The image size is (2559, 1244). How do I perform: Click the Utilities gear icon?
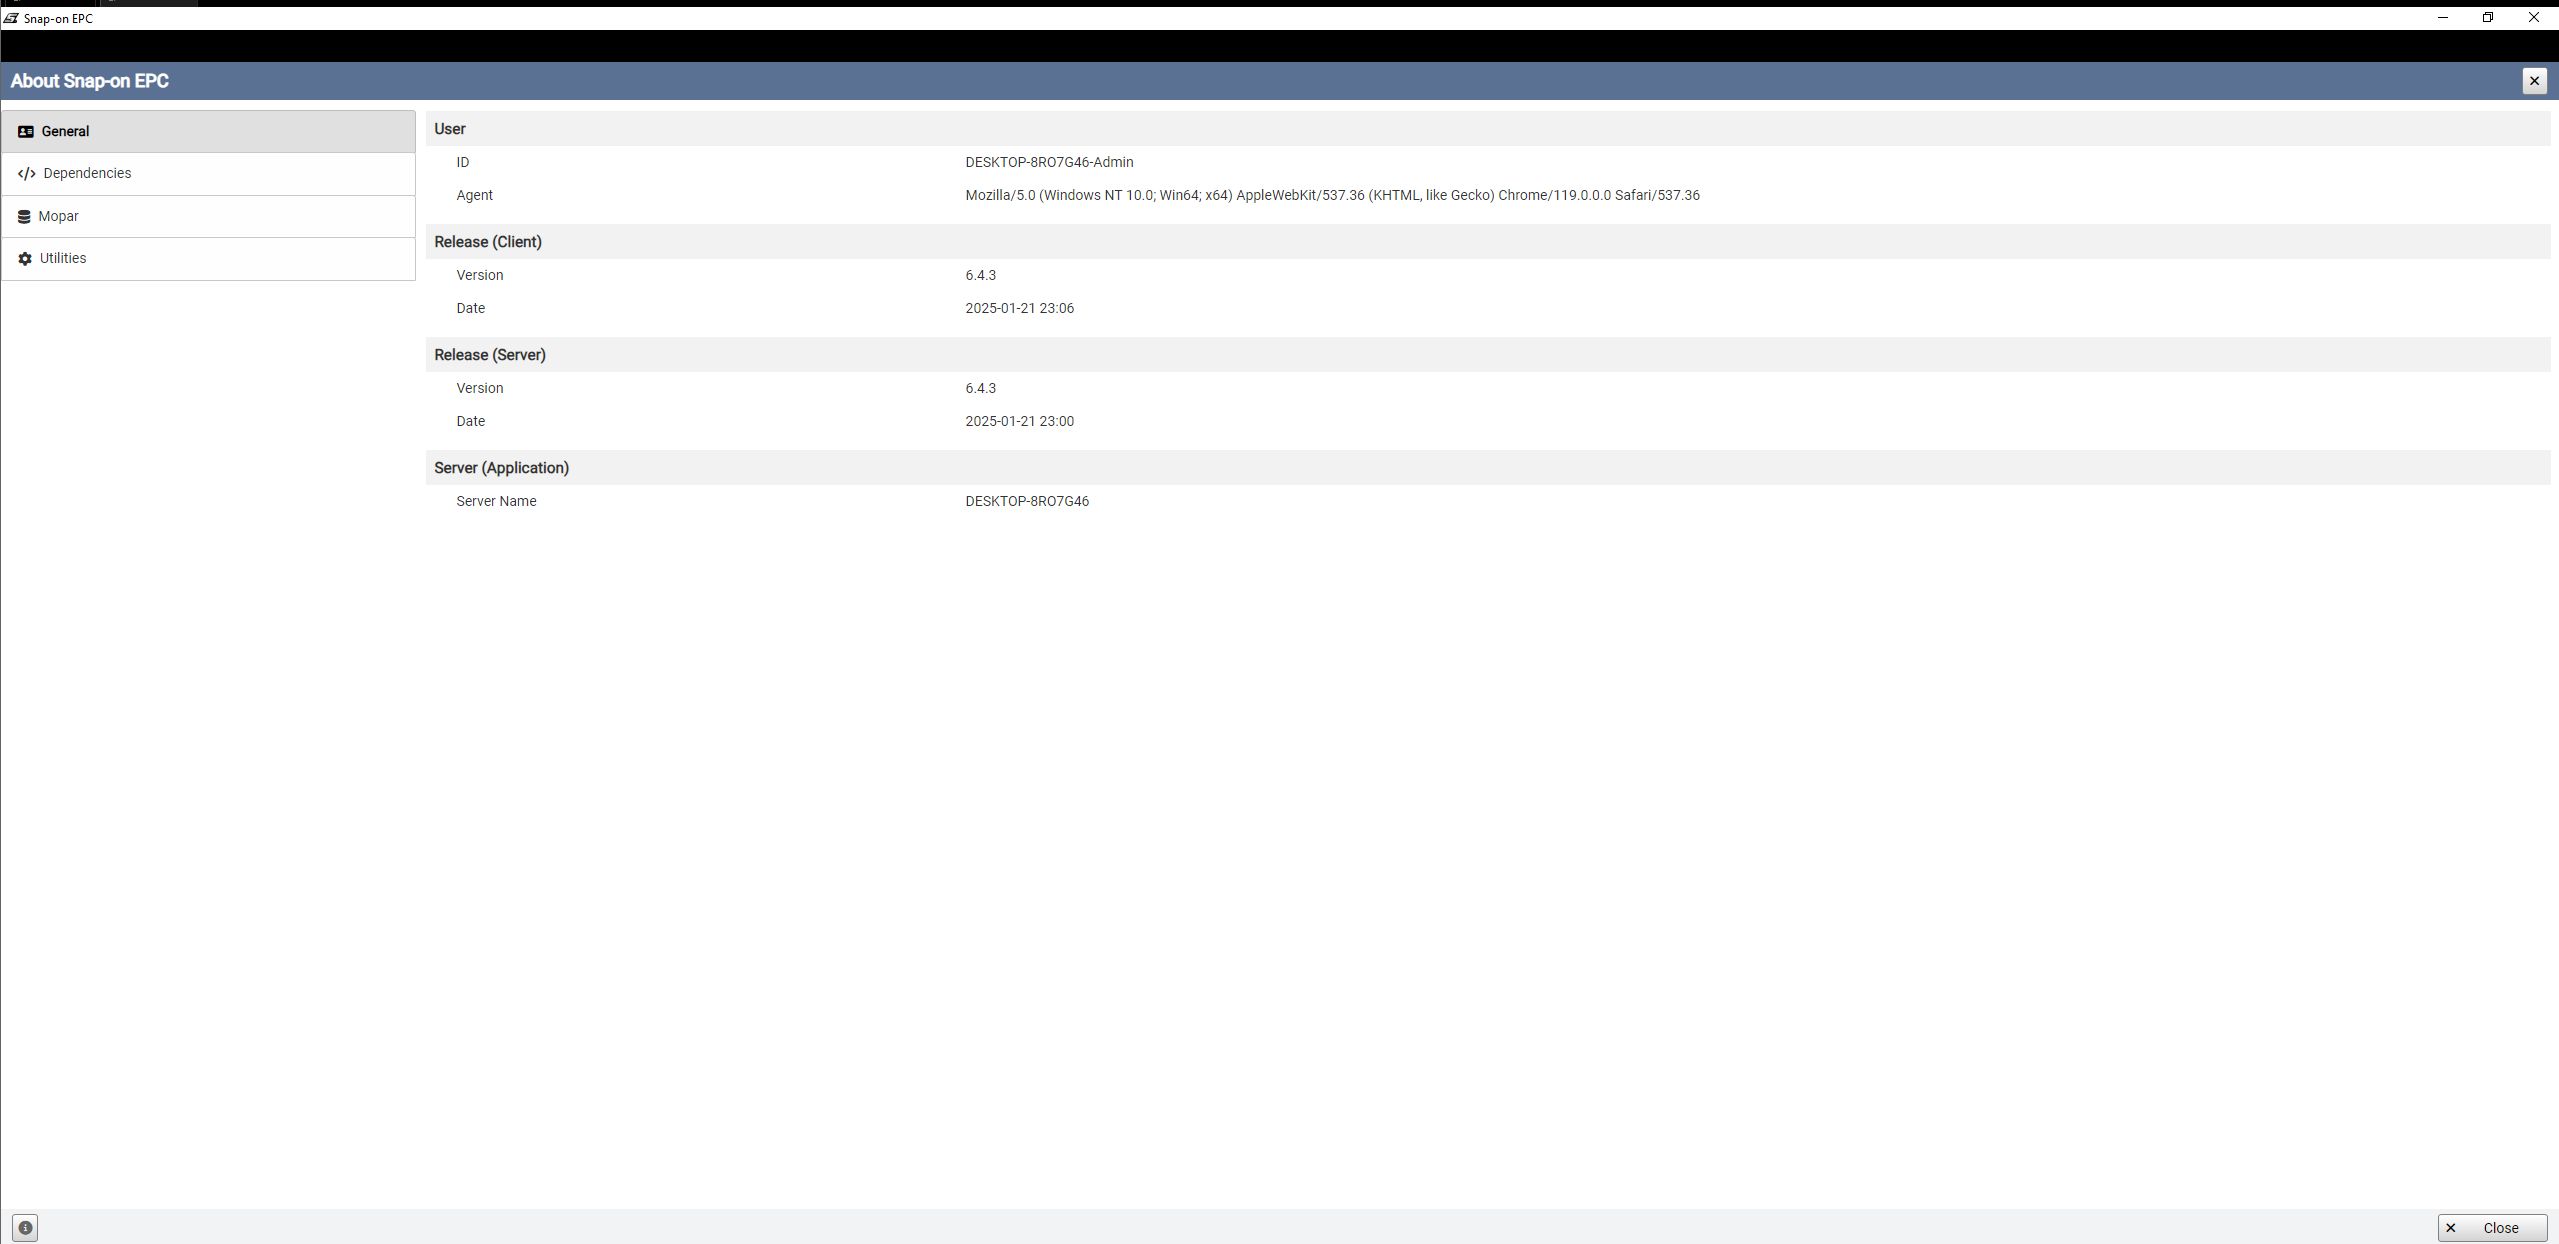[25, 259]
